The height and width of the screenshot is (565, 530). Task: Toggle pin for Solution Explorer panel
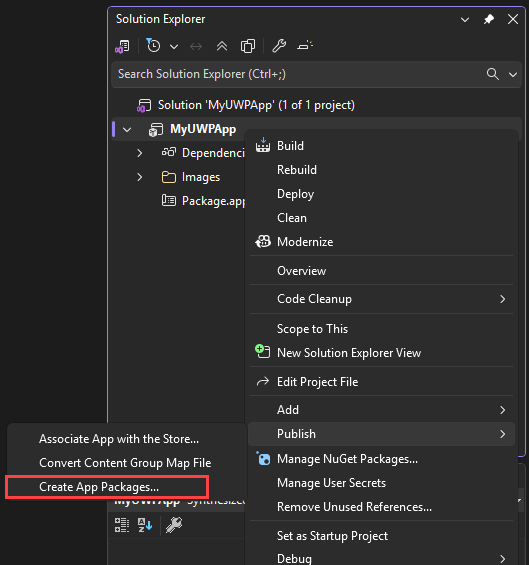[489, 19]
